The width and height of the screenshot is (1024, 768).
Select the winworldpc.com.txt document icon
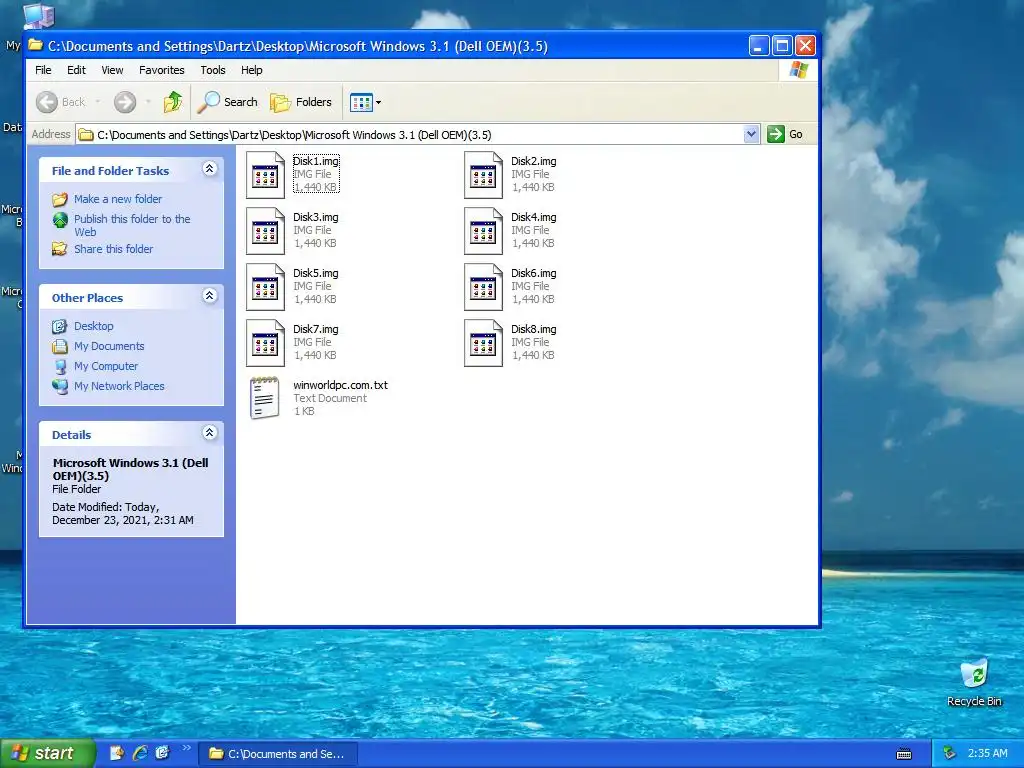[264, 398]
